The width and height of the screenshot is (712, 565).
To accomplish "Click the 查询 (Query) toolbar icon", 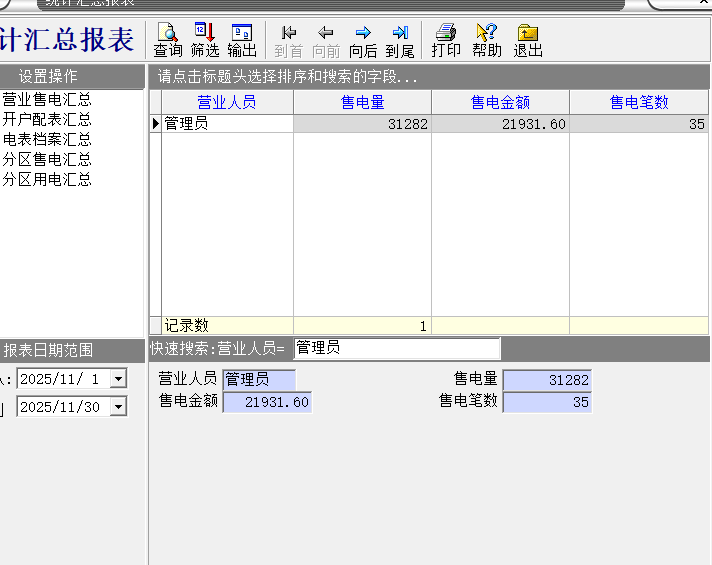I will click(x=167, y=40).
